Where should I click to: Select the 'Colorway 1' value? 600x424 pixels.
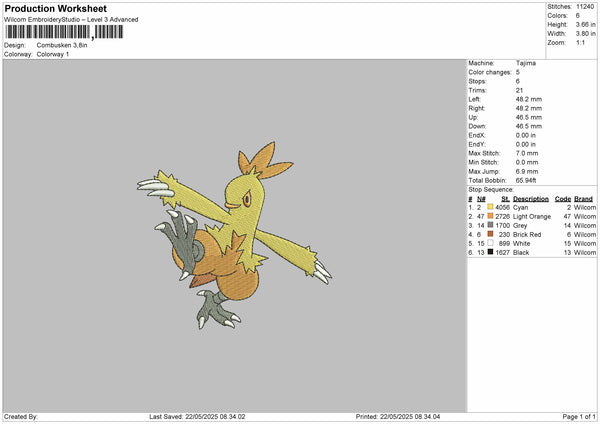coord(53,54)
